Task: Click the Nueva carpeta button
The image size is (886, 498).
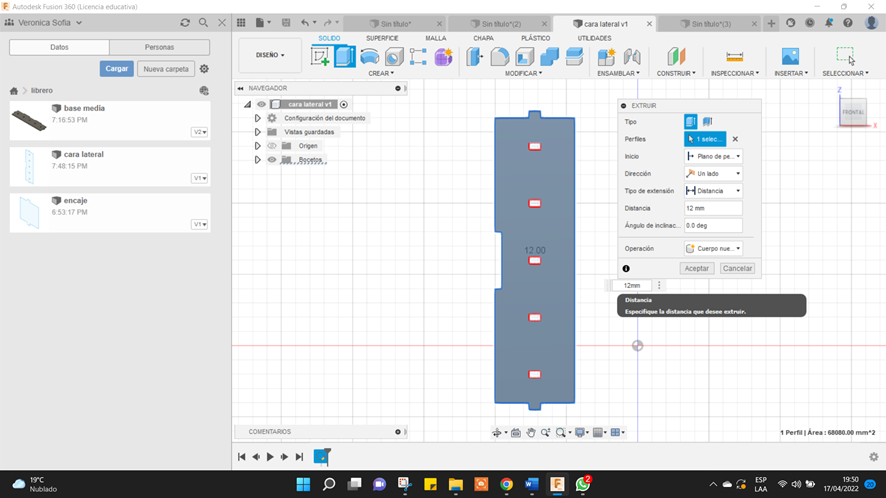Action: coord(166,69)
